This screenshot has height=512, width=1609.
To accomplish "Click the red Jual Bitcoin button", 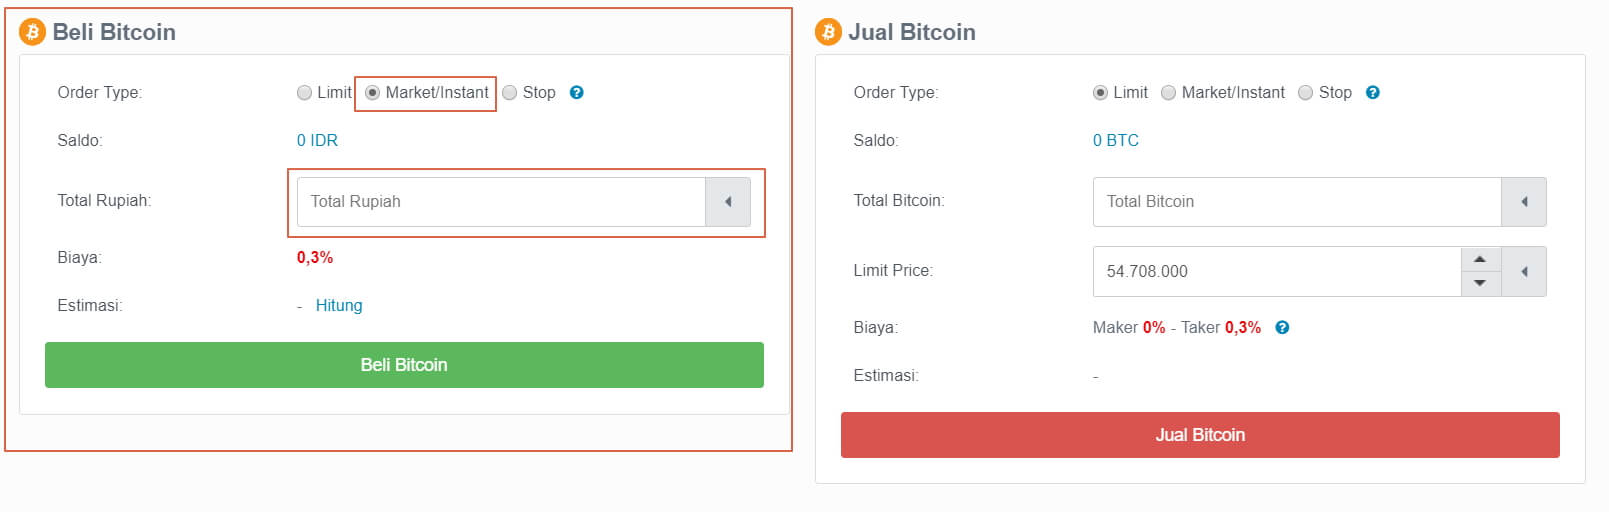I will tap(1200, 435).
